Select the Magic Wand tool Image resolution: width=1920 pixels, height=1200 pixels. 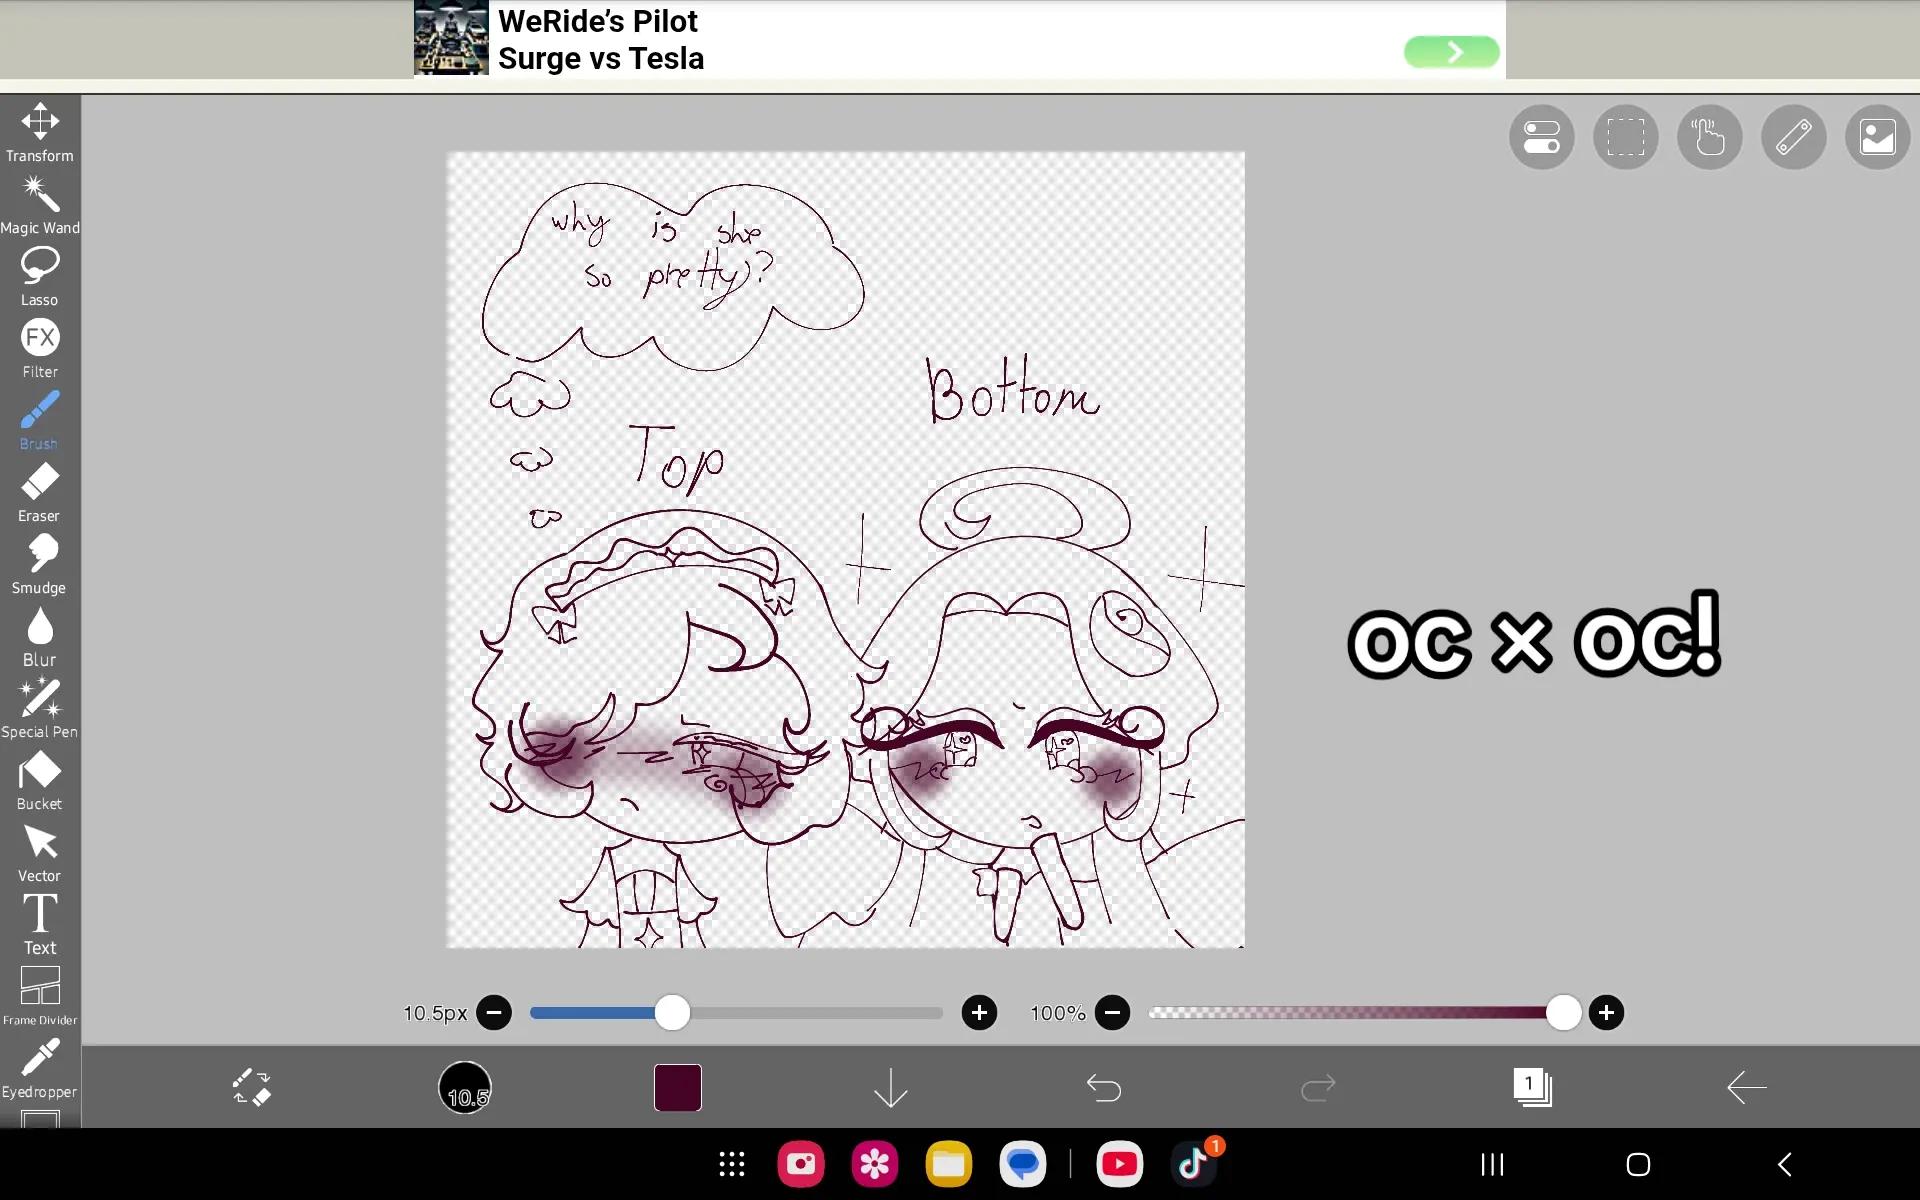40,205
